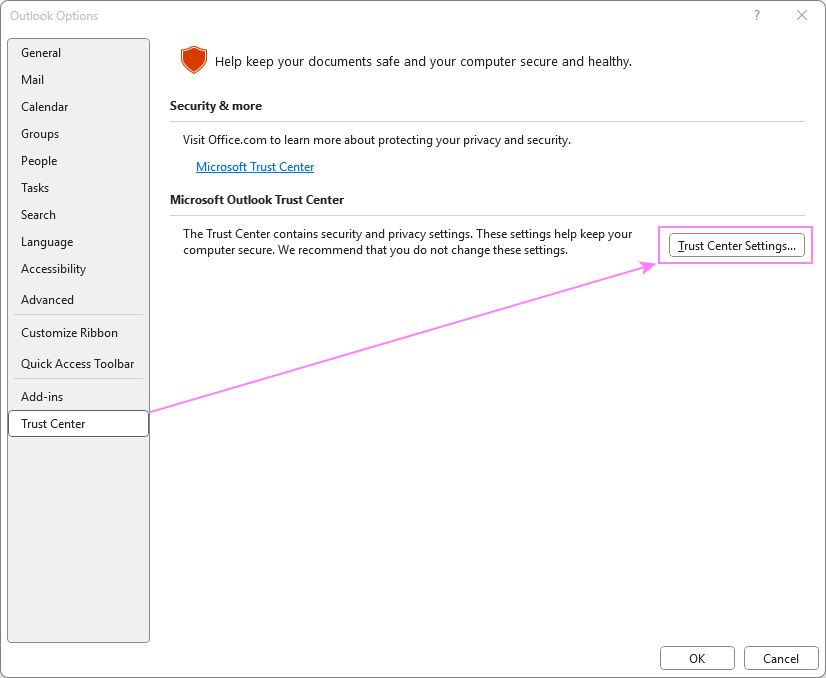The height and width of the screenshot is (678, 826).
Task: Open the General options category
Action: [x=78, y=53]
